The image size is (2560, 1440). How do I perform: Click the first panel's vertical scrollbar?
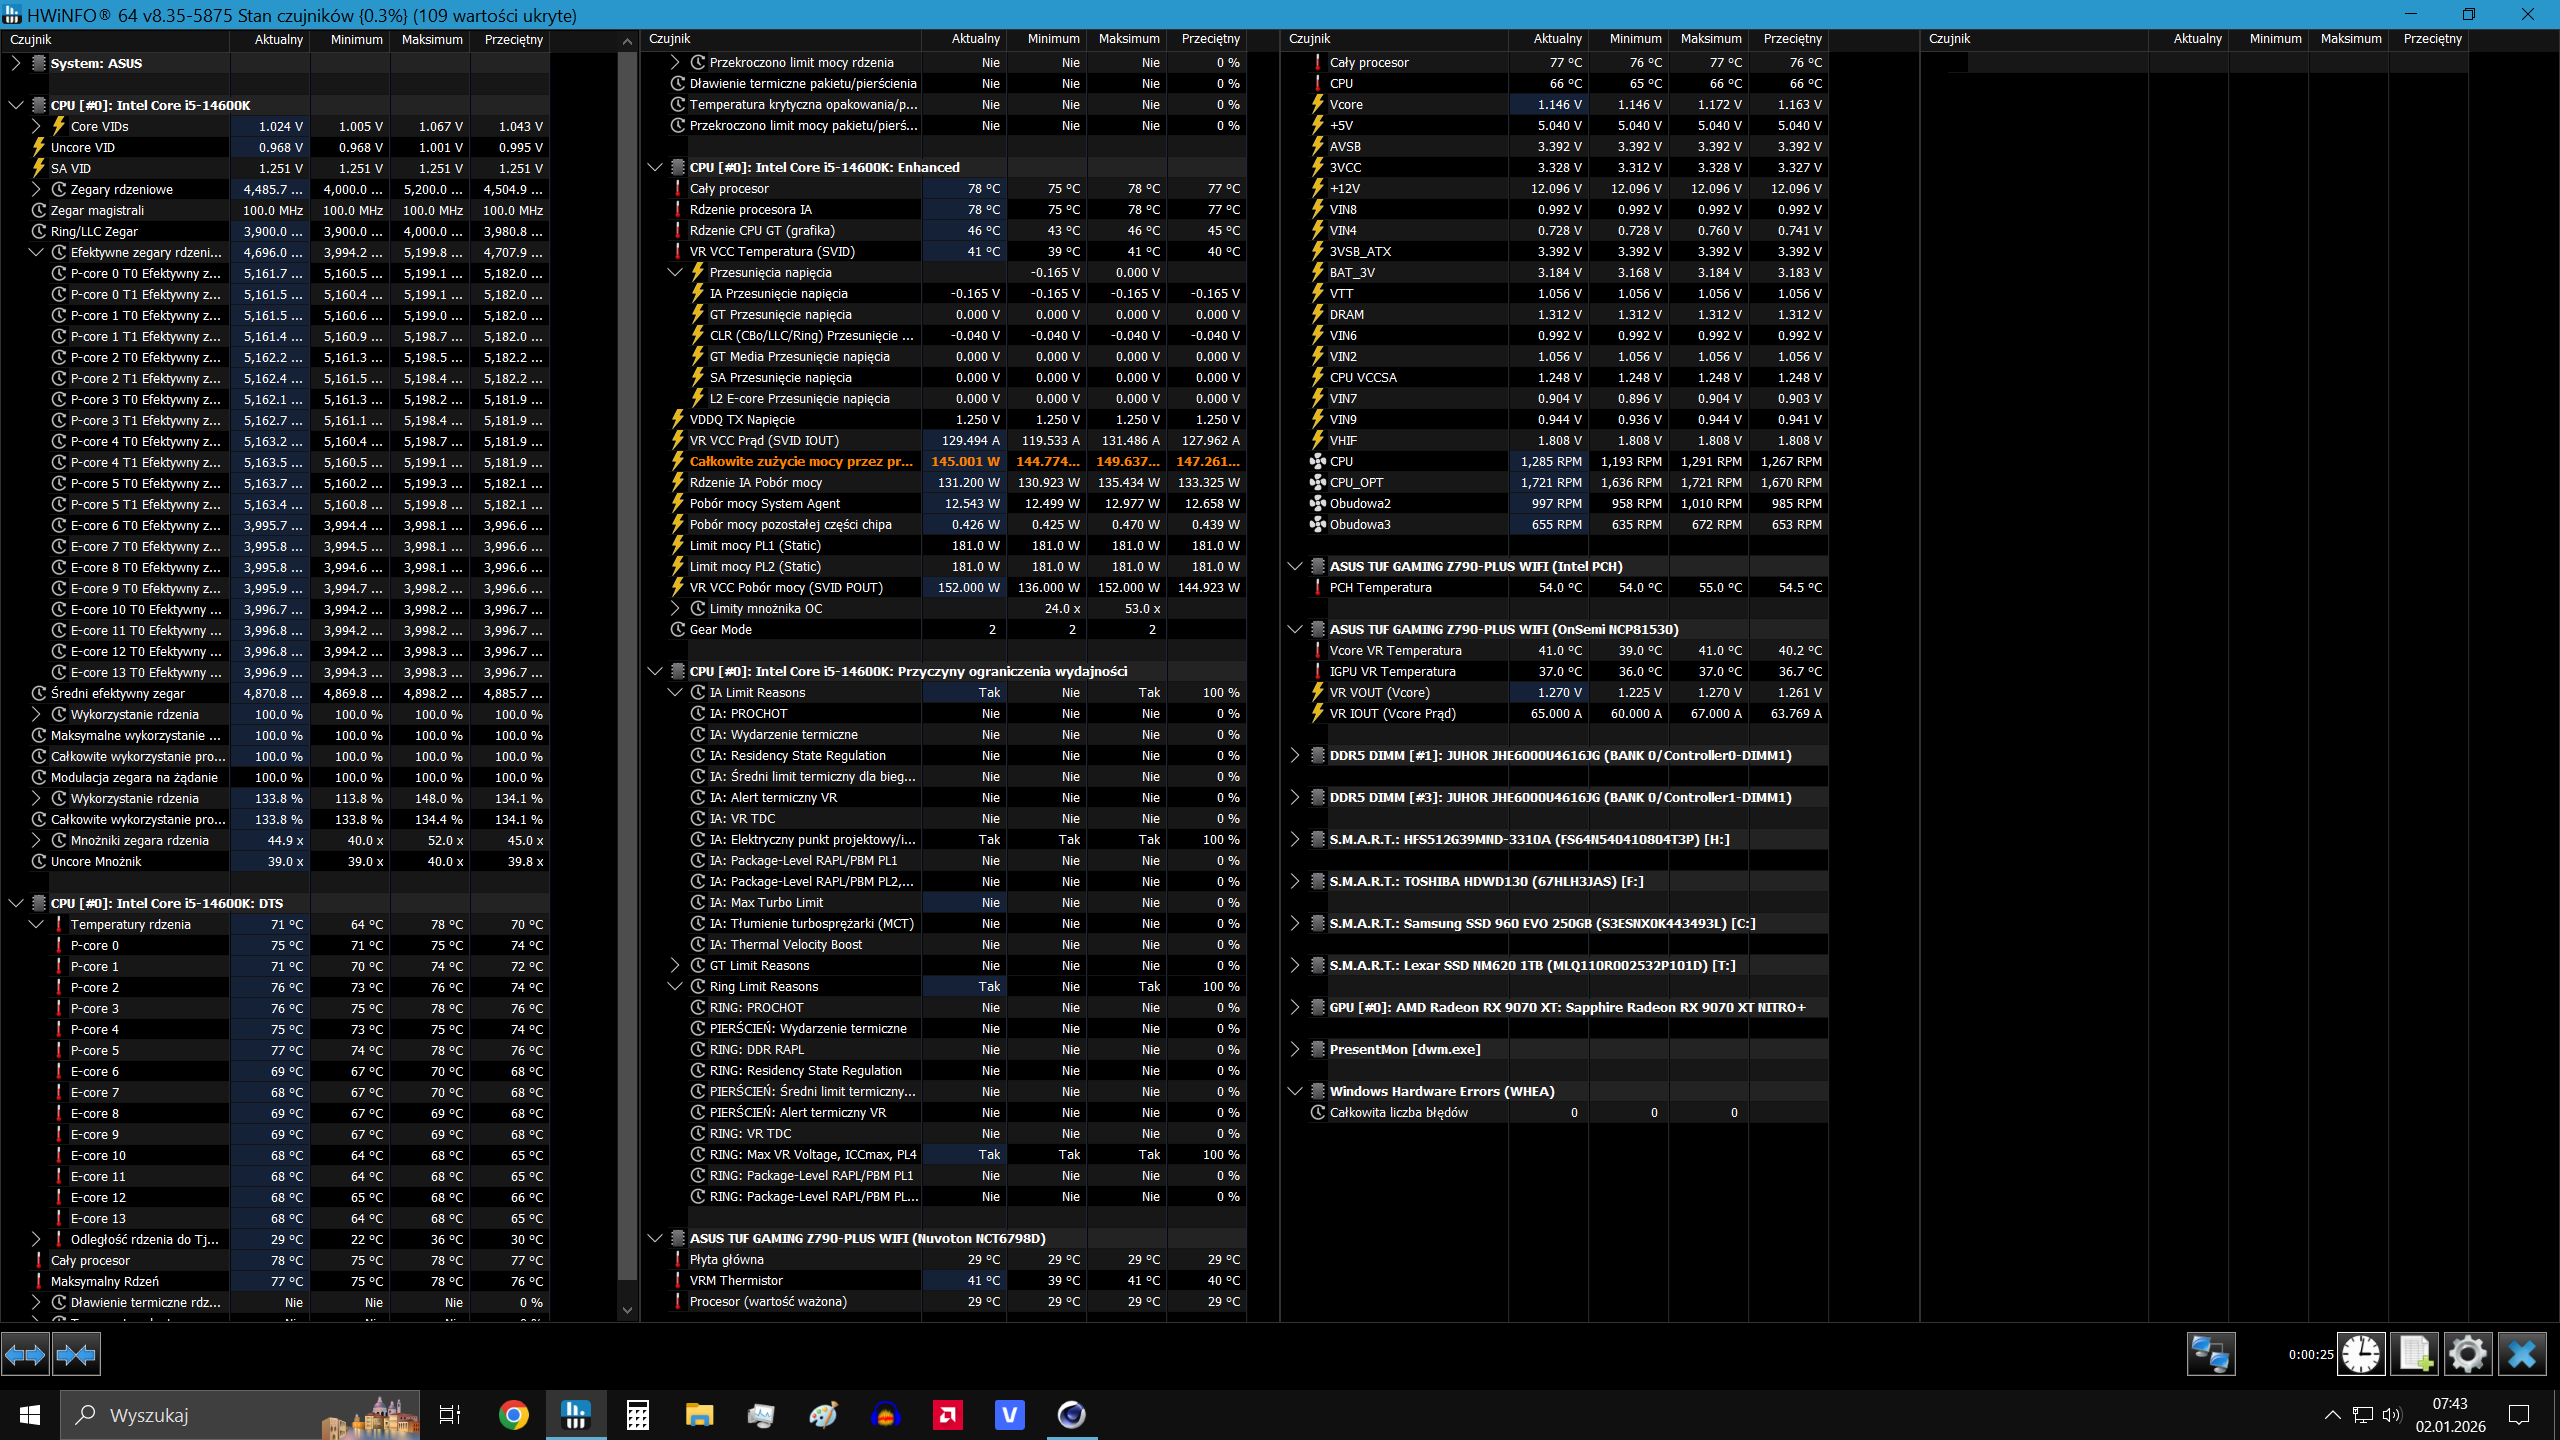[627, 660]
